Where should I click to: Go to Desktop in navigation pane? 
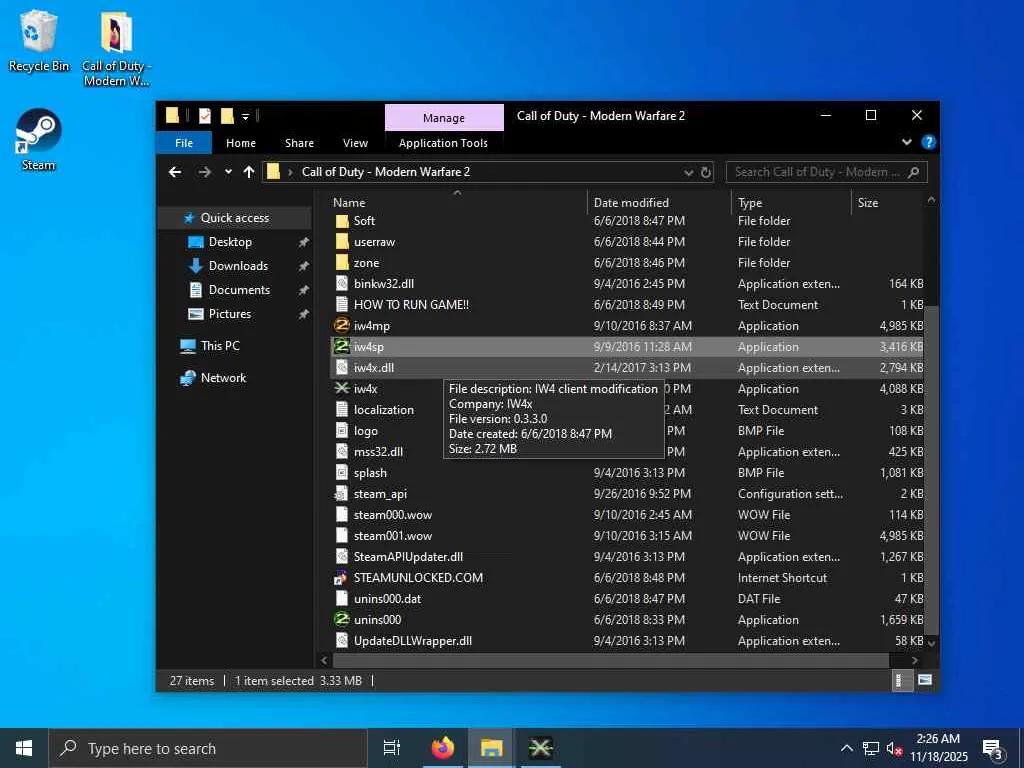pyautogui.click(x=230, y=242)
